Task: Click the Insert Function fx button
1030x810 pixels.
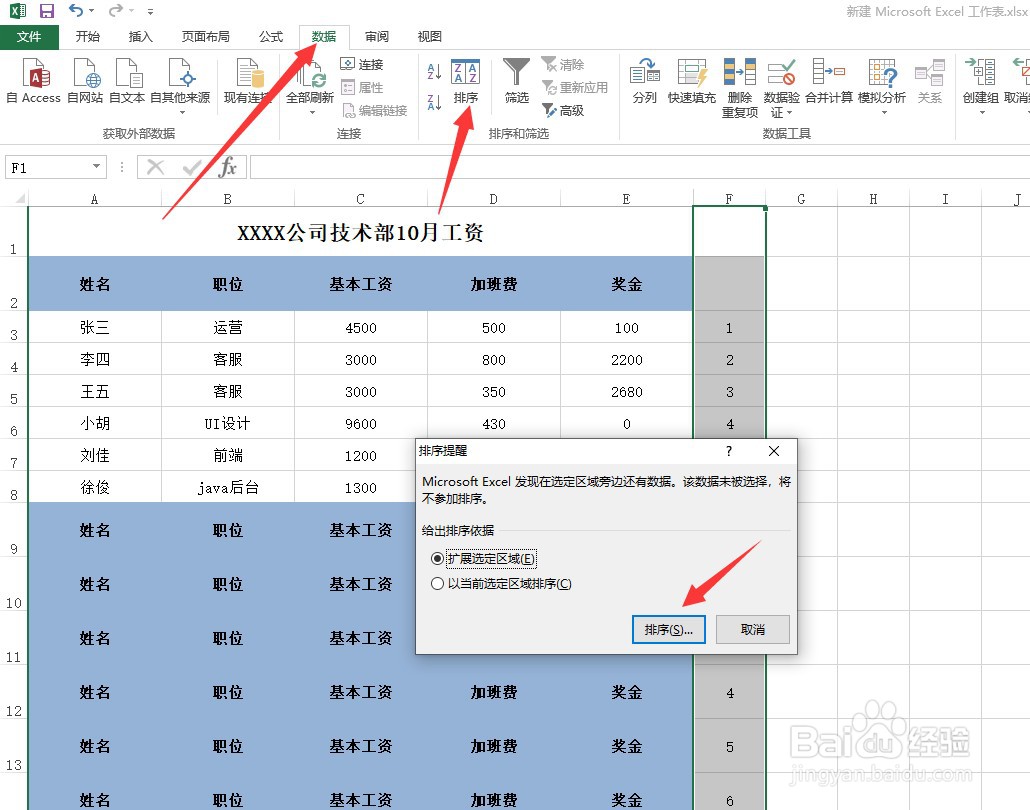Action: tap(228, 167)
